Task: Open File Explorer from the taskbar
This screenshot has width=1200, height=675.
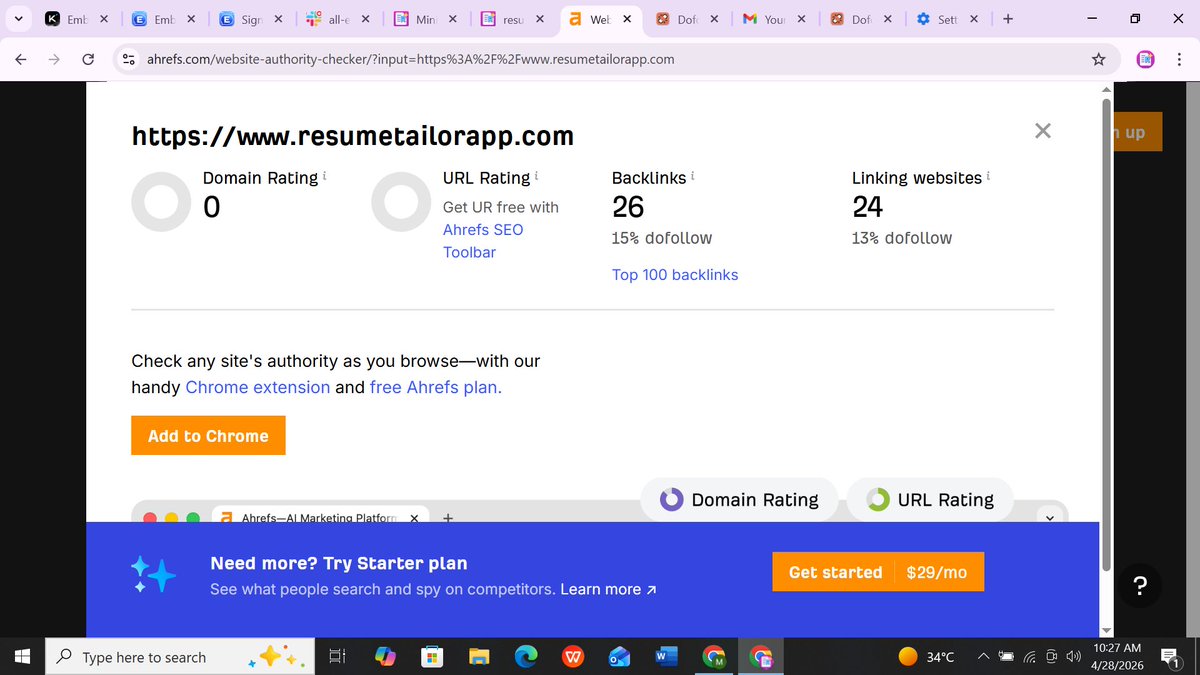Action: [x=479, y=657]
